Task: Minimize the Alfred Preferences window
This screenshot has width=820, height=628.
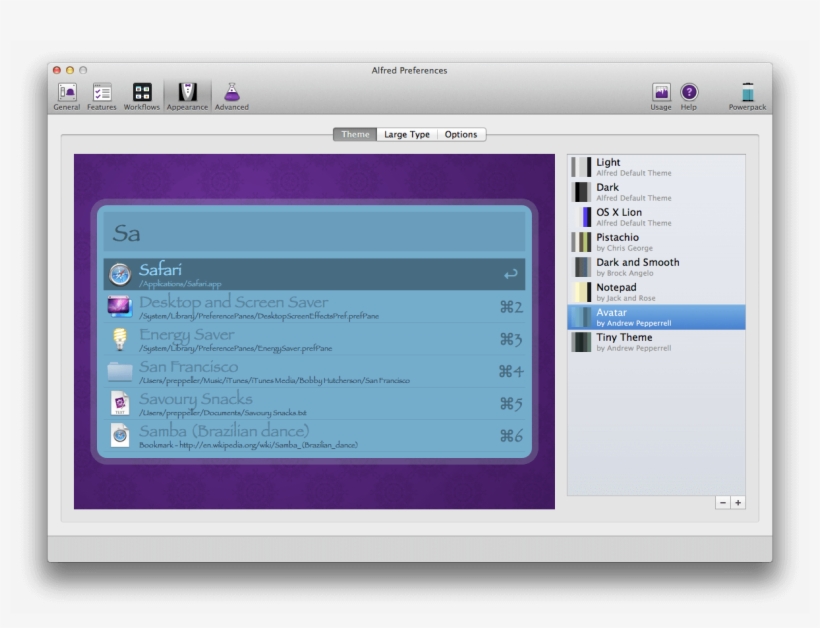Action: tap(70, 70)
